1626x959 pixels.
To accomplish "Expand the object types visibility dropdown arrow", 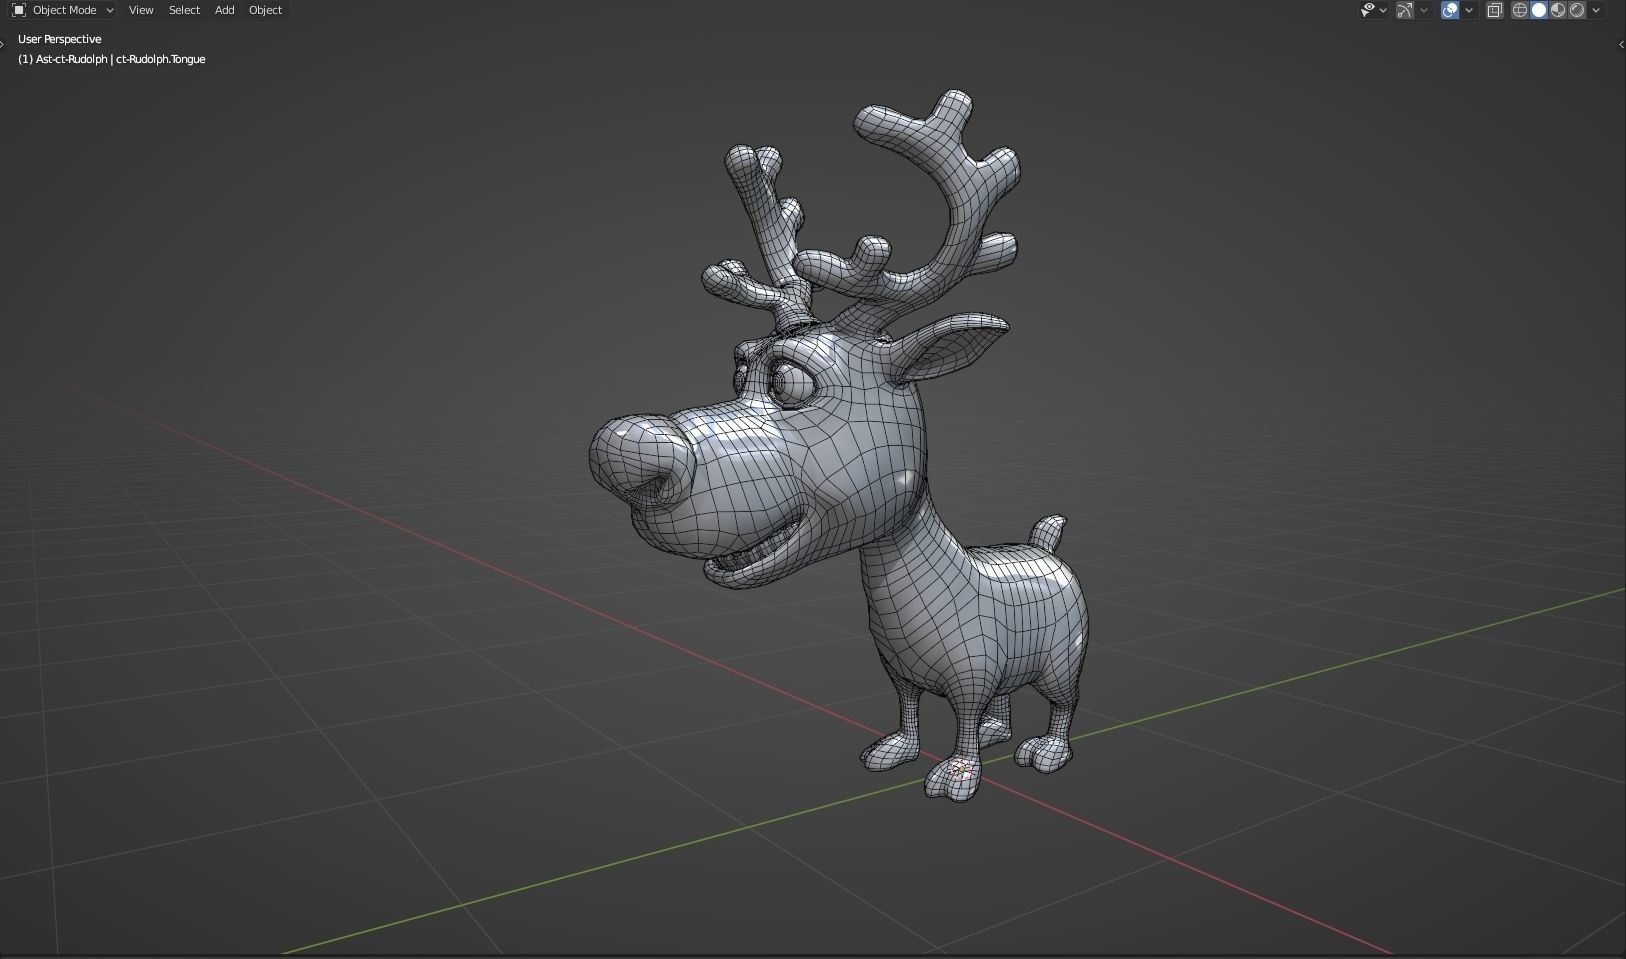I will point(1383,10).
